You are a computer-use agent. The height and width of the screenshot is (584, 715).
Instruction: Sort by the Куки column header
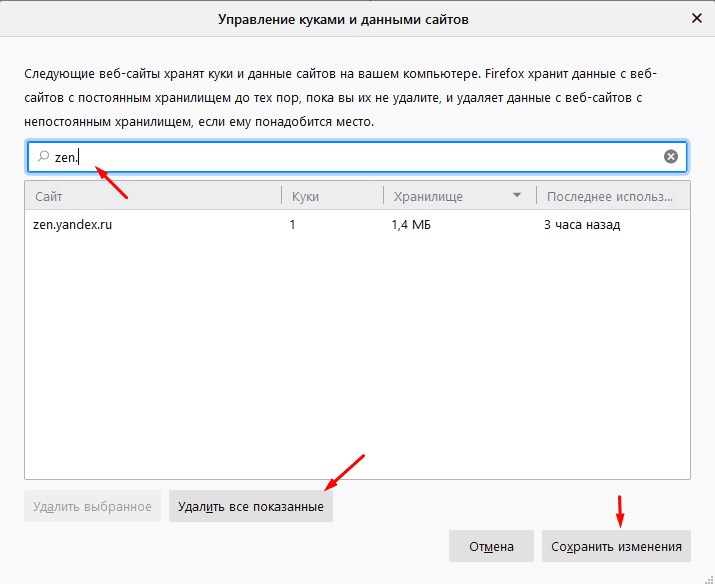pos(332,196)
